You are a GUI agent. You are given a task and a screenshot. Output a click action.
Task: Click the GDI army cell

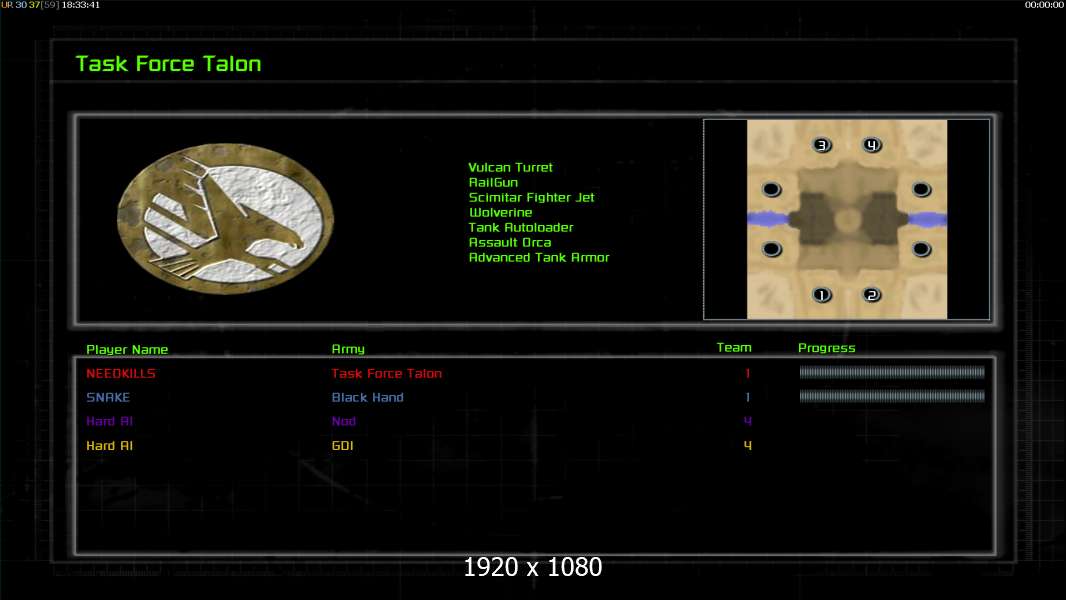pyautogui.click(x=343, y=445)
